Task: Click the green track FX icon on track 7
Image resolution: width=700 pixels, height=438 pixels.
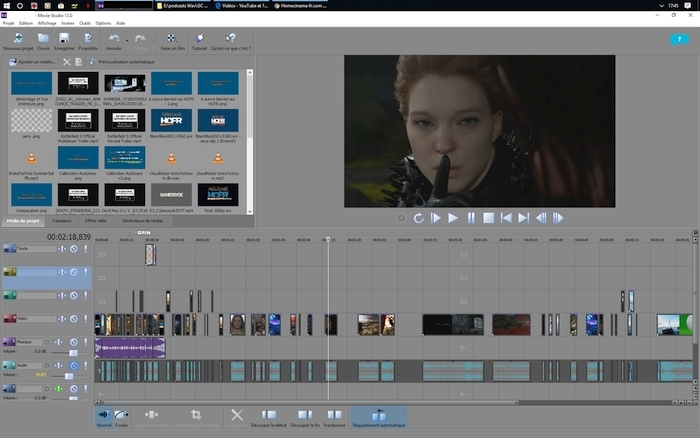Action: (59, 389)
